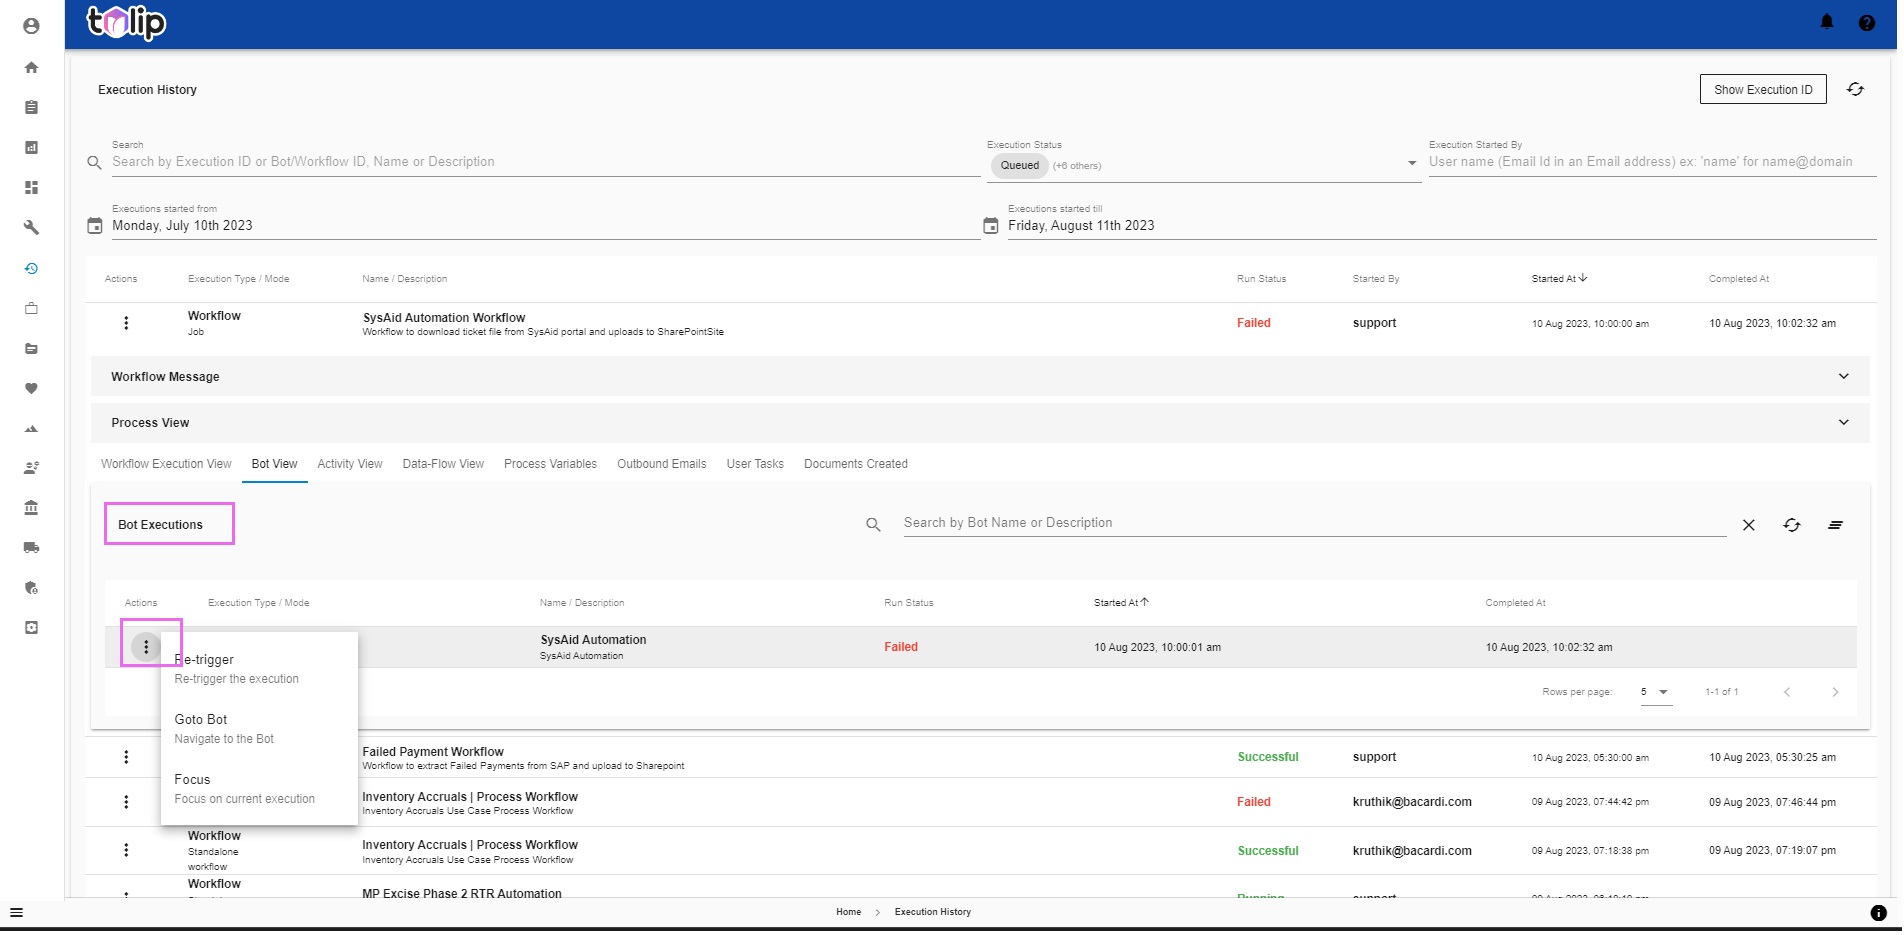Open the shield security icon in the sidebar
Image resolution: width=1904 pixels, height=935 pixels.
click(31, 587)
